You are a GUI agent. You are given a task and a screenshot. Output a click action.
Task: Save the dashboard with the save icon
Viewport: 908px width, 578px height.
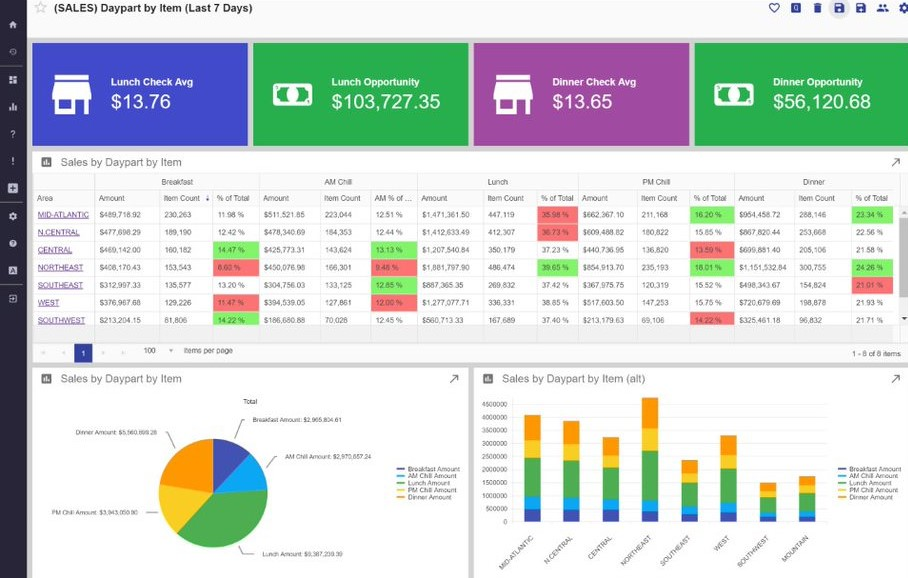(x=839, y=9)
